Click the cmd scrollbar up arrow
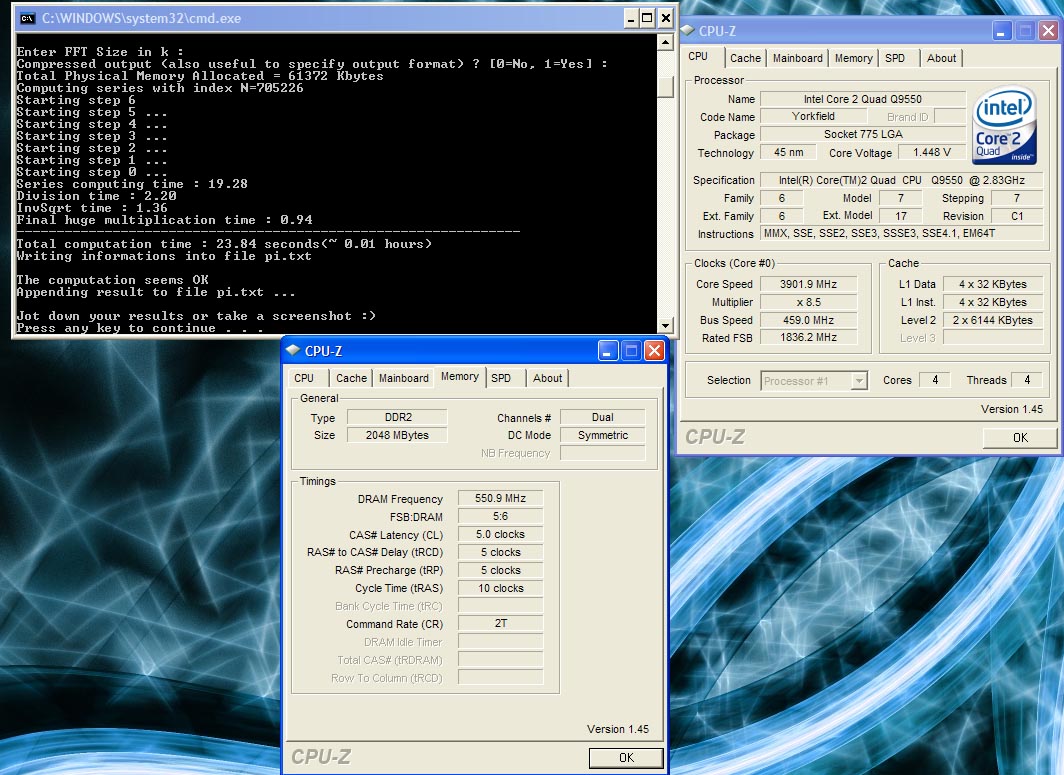 (665, 43)
